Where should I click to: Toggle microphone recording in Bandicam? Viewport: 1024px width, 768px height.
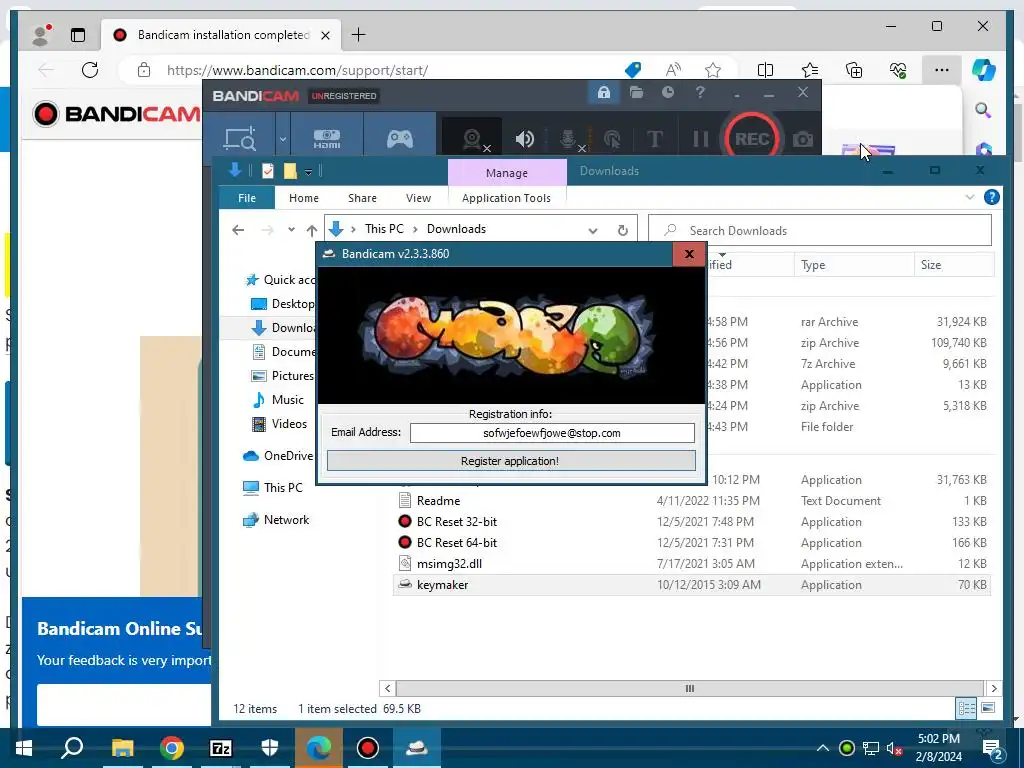click(569, 138)
